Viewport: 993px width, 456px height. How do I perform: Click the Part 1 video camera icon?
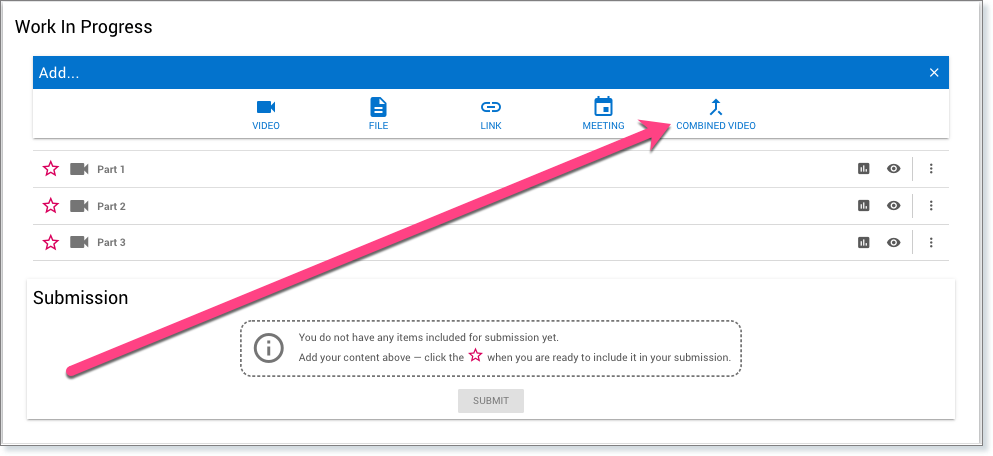79,169
